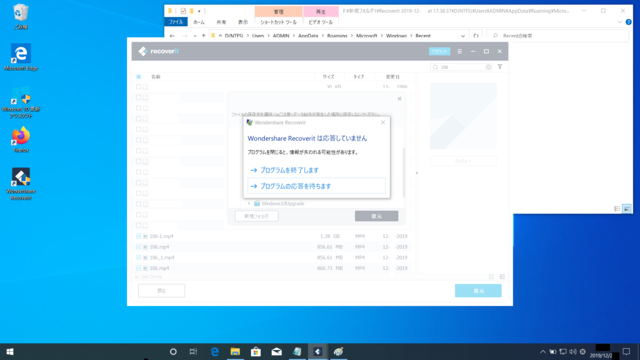Open Explorer recent locations dropdown
The width and height of the screenshot is (640, 360).
tap(195, 36)
